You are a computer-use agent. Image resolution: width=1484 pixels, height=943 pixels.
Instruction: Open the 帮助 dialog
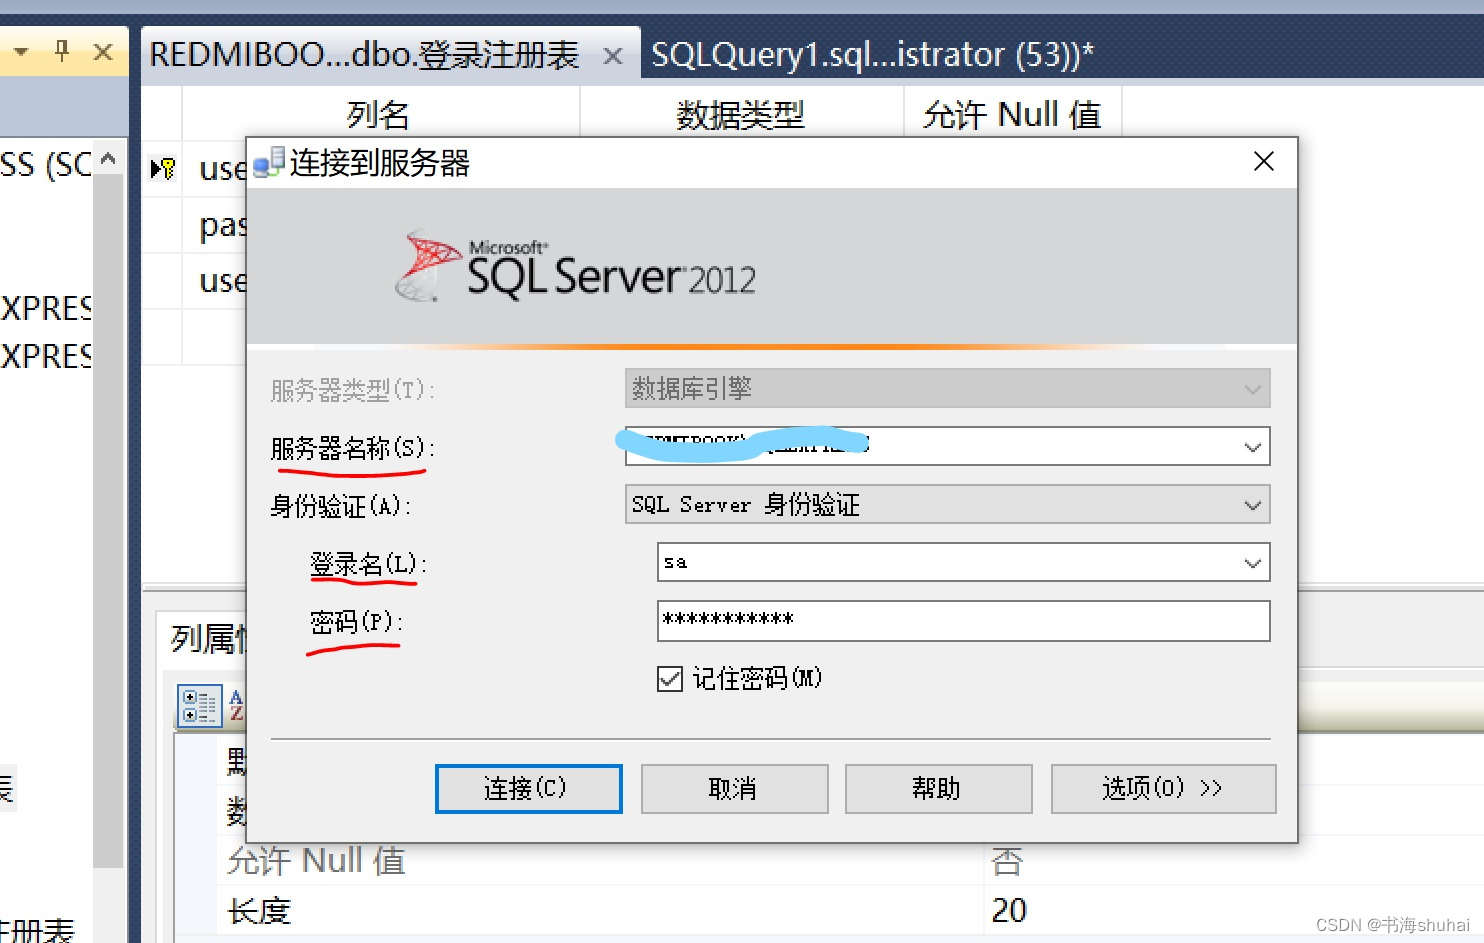pyautogui.click(x=938, y=788)
